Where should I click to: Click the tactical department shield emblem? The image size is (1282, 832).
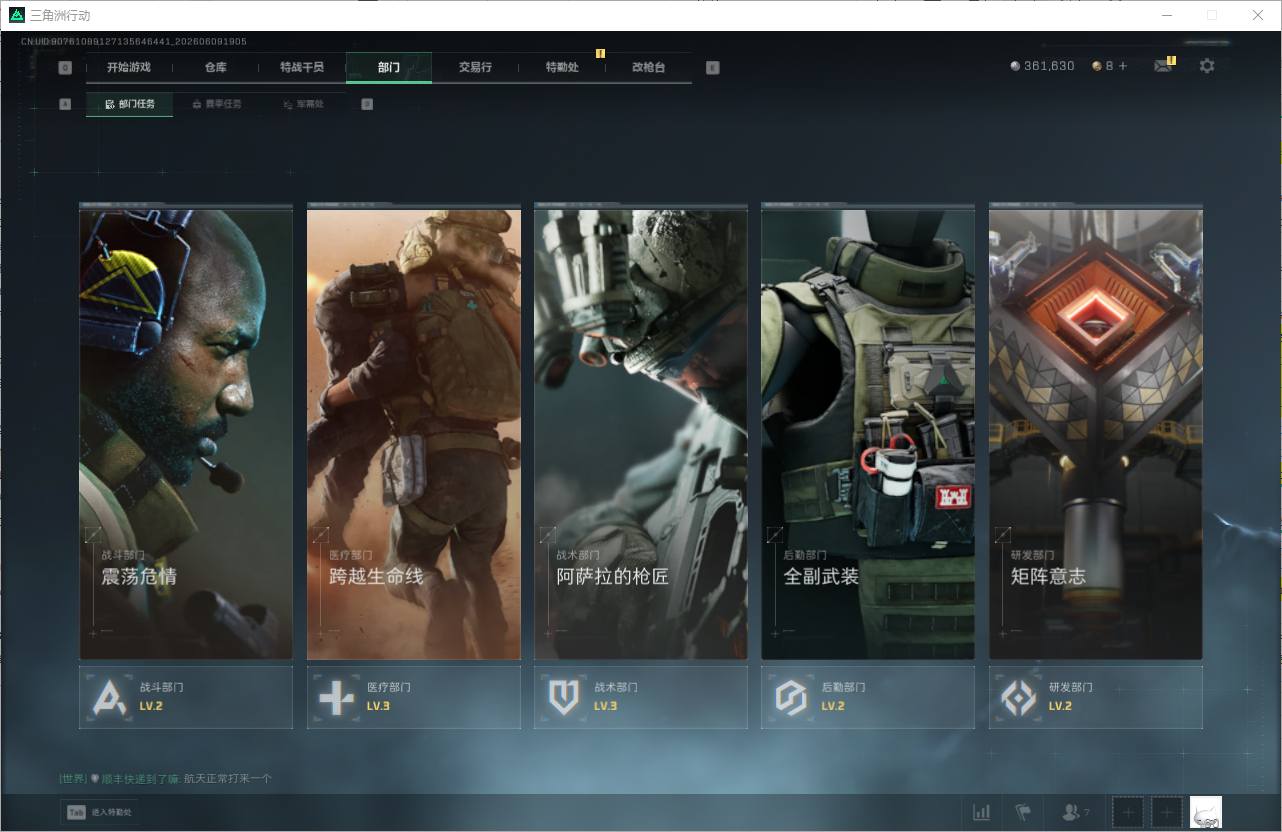(564, 697)
